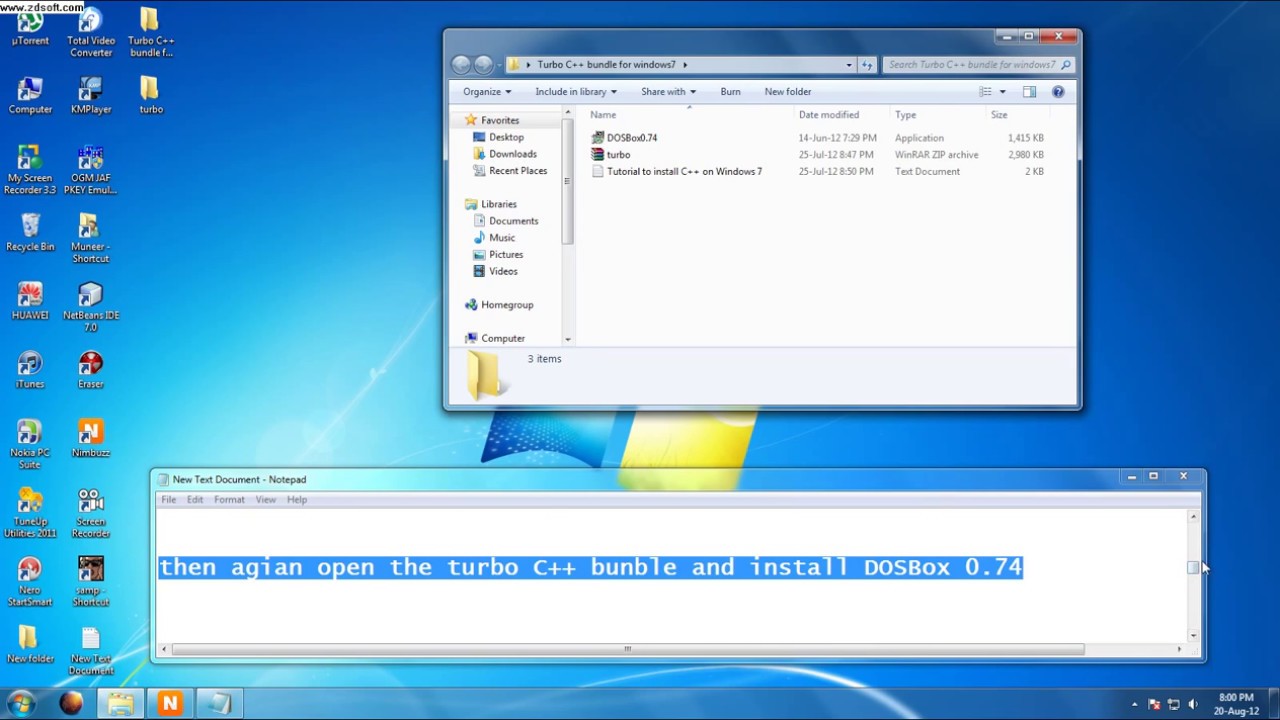Select the samp shortcut desktop icon
The image size is (1280, 720).
click(x=91, y=582)
